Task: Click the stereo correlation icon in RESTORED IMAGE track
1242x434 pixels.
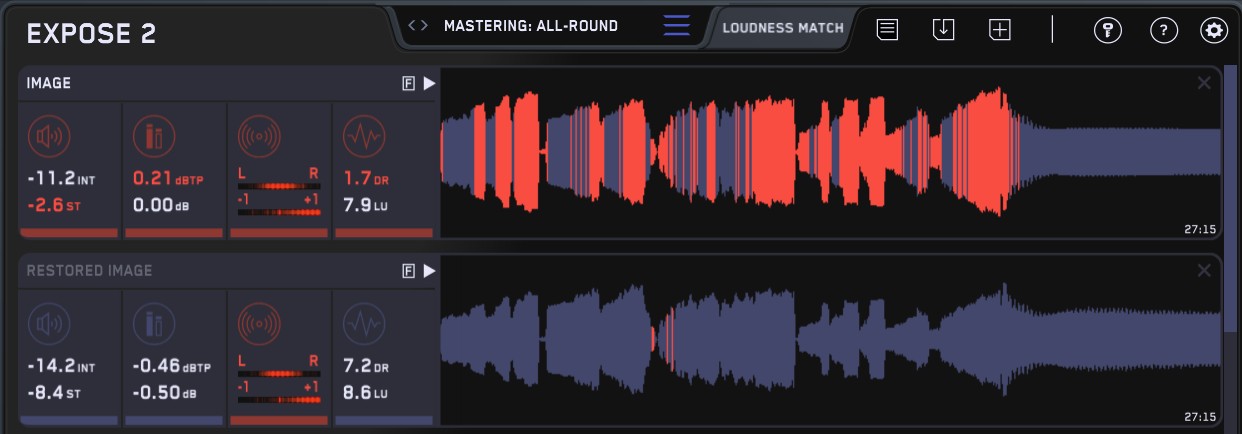Action: click(258, 323)
